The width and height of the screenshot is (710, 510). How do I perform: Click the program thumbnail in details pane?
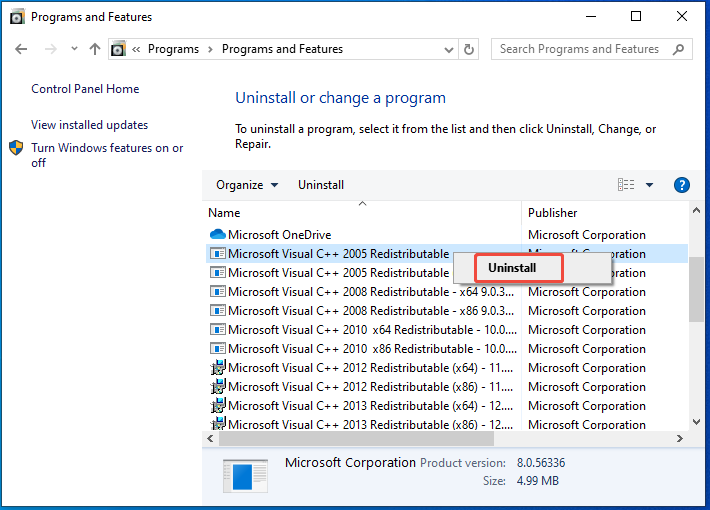pos(245,476)
